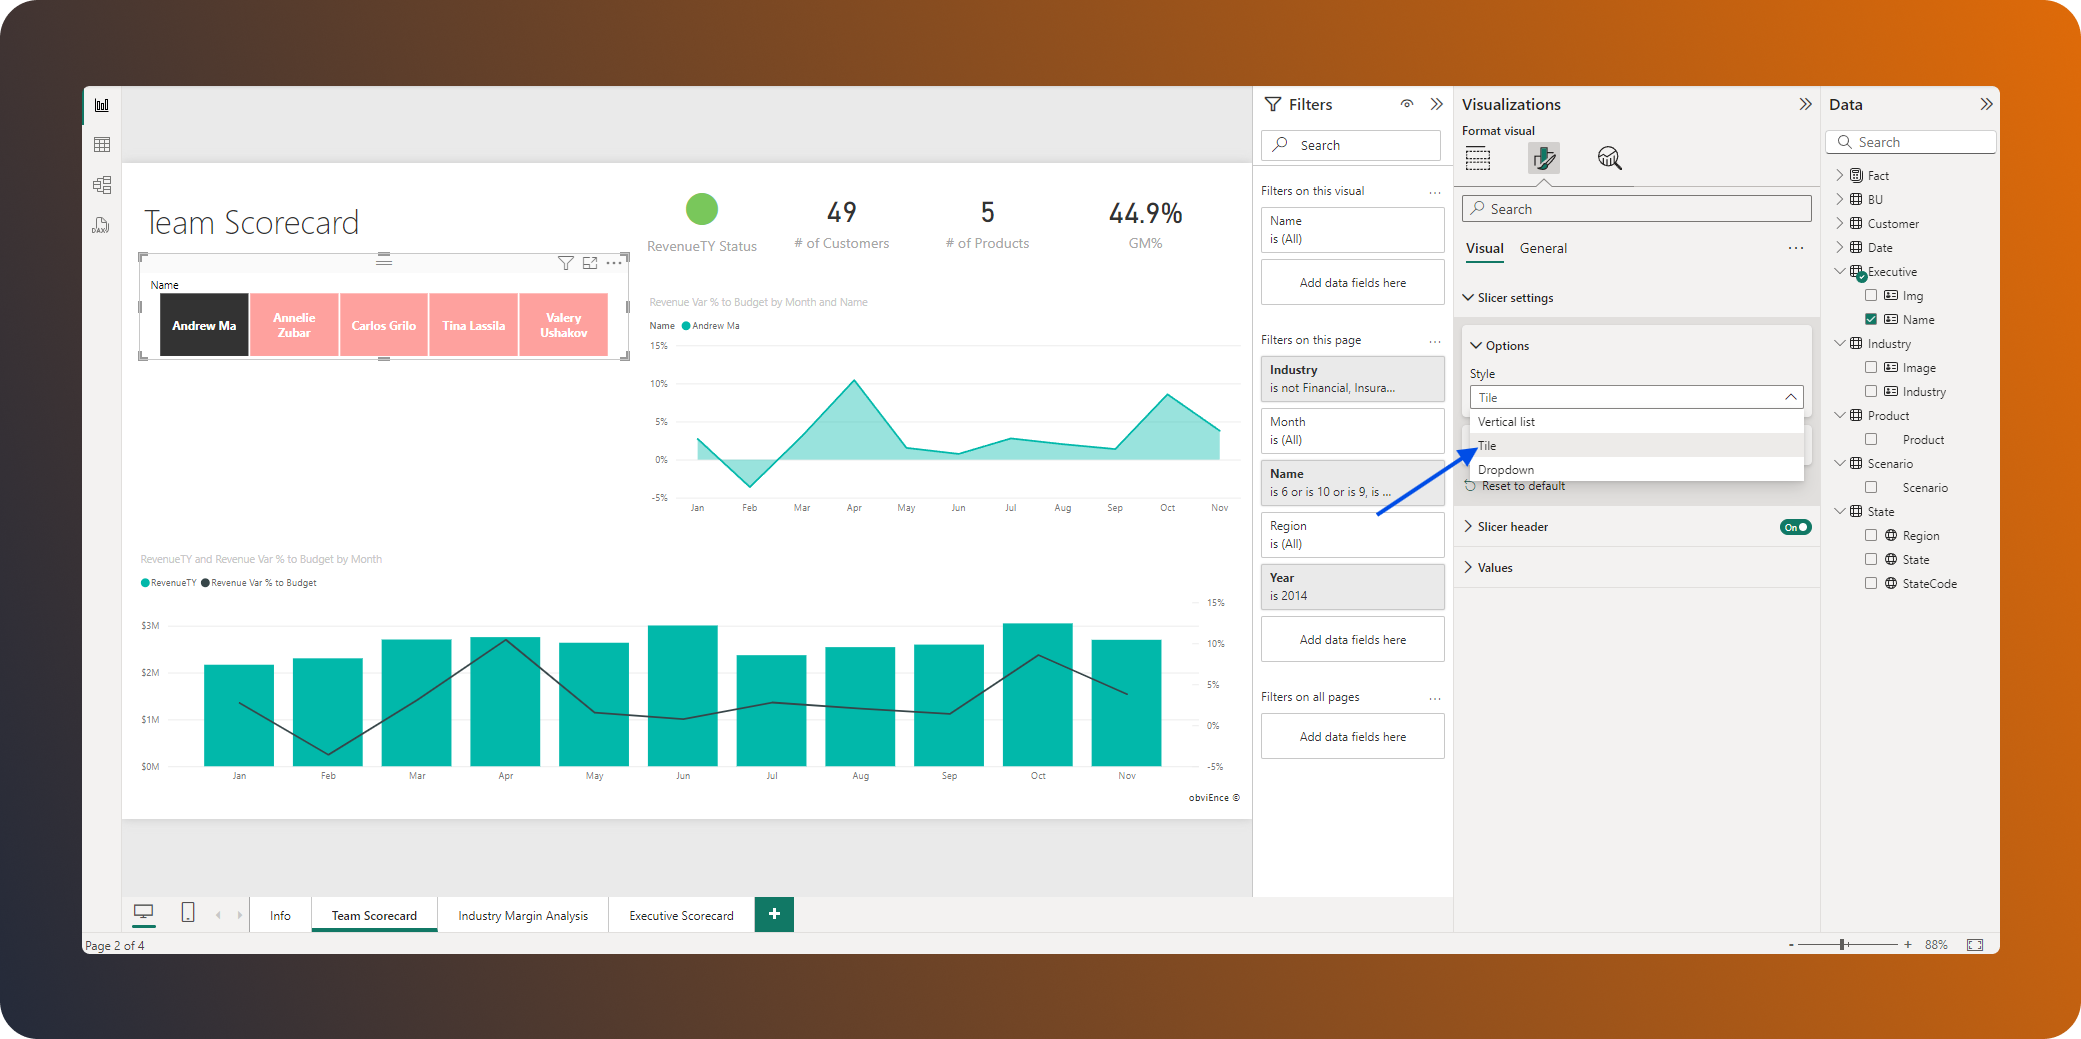The height and width of the screenshot is (1039, 2081).
Task: Open the Analytics pane magnifying glass icon
Action: pos(1609,158)
